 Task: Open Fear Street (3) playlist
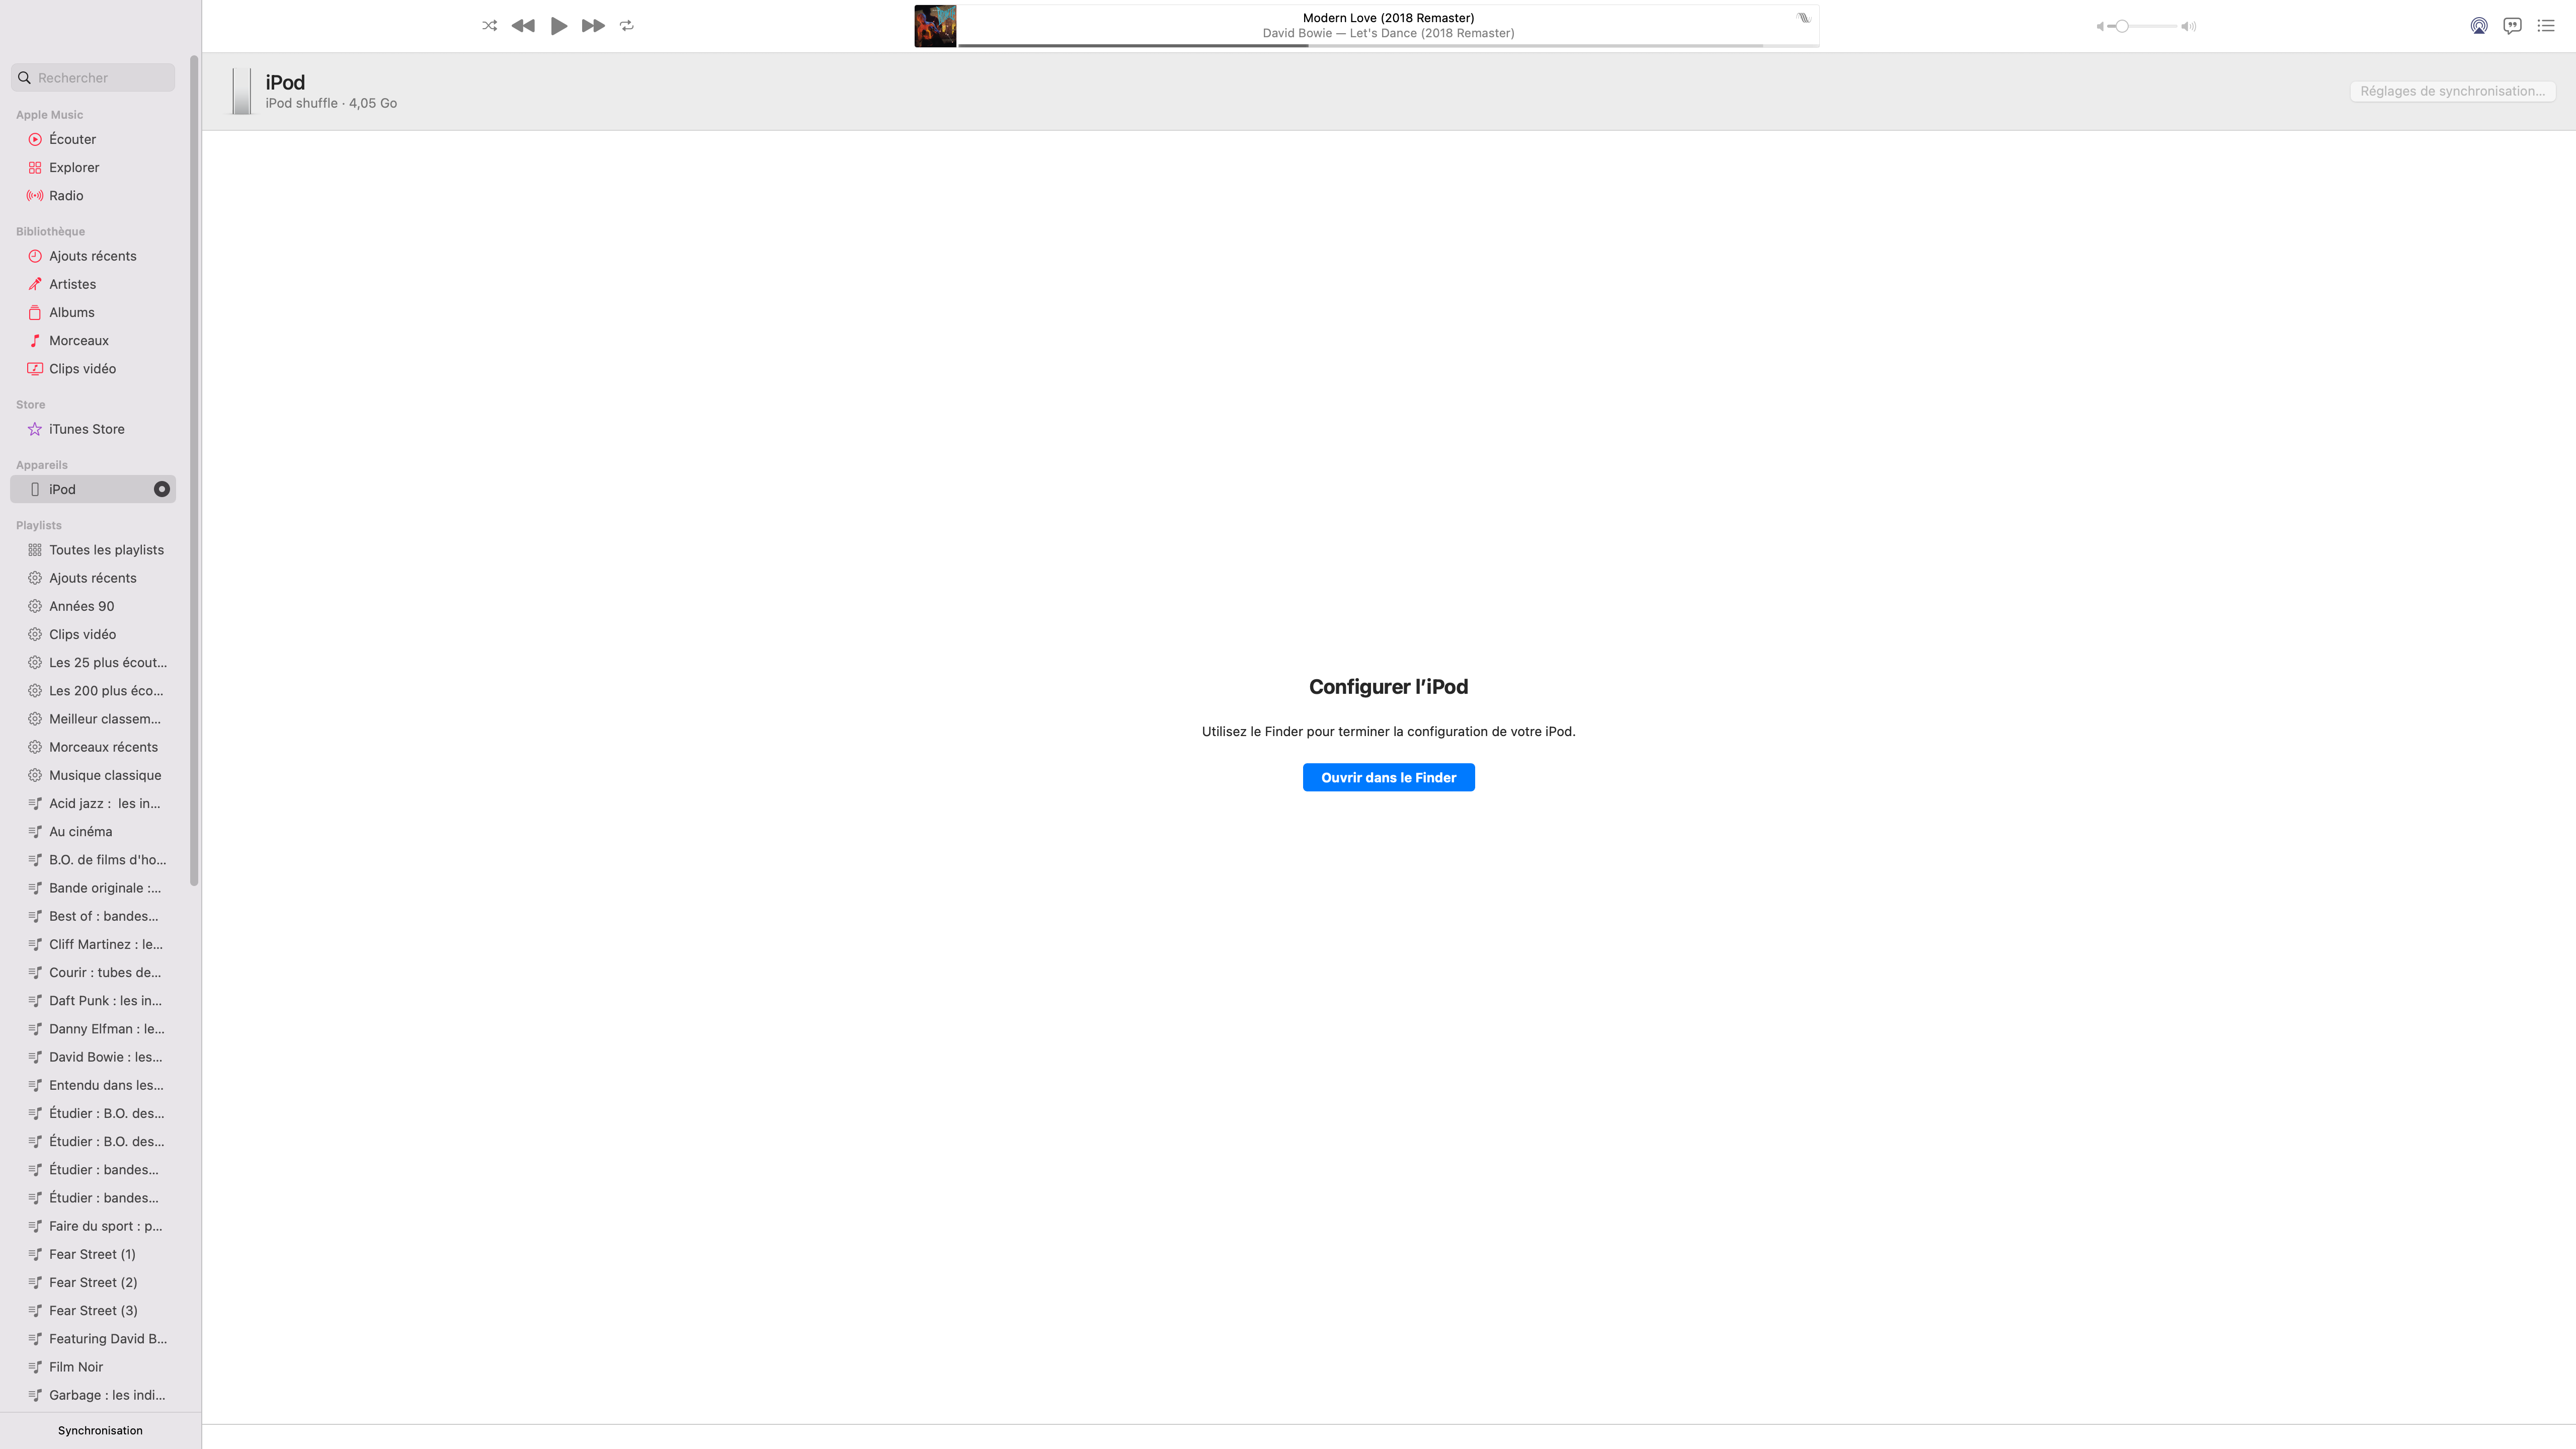[x=93, y=1310]
